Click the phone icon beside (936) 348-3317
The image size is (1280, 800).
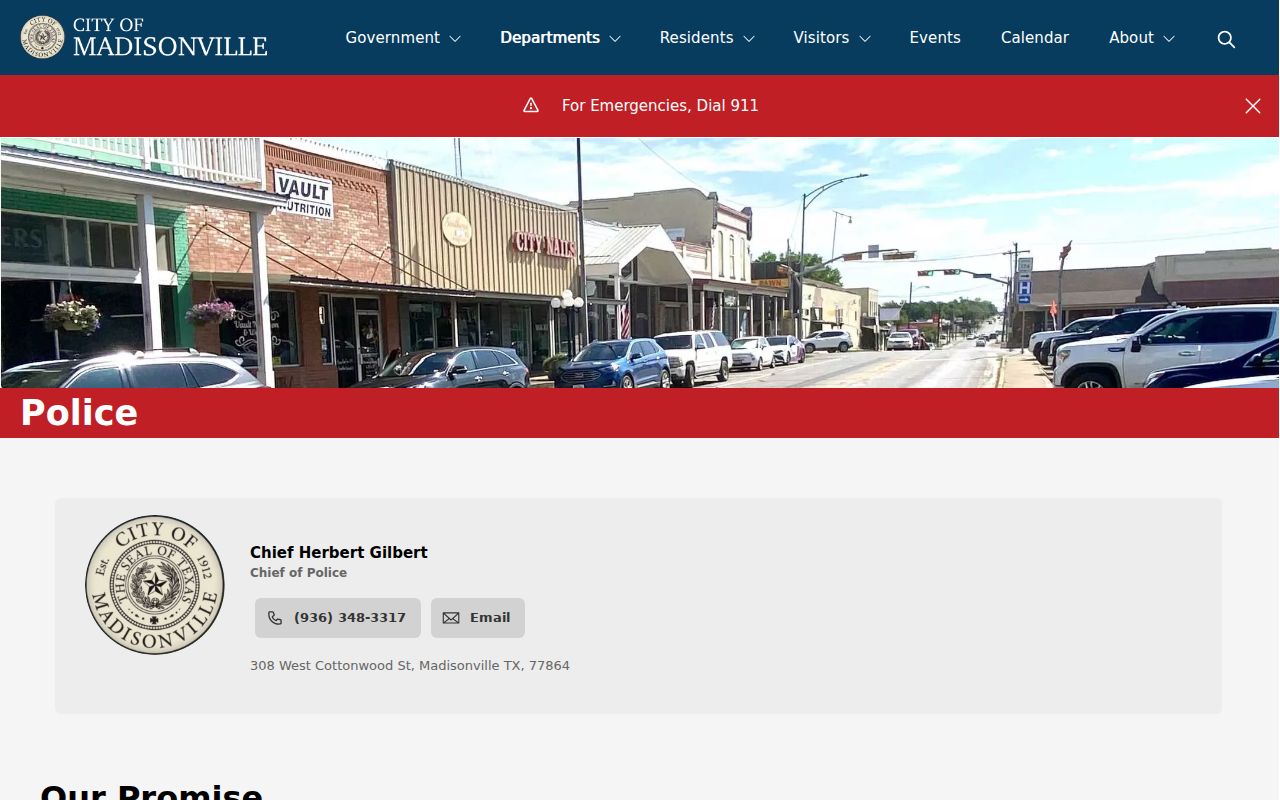(275, 618)
